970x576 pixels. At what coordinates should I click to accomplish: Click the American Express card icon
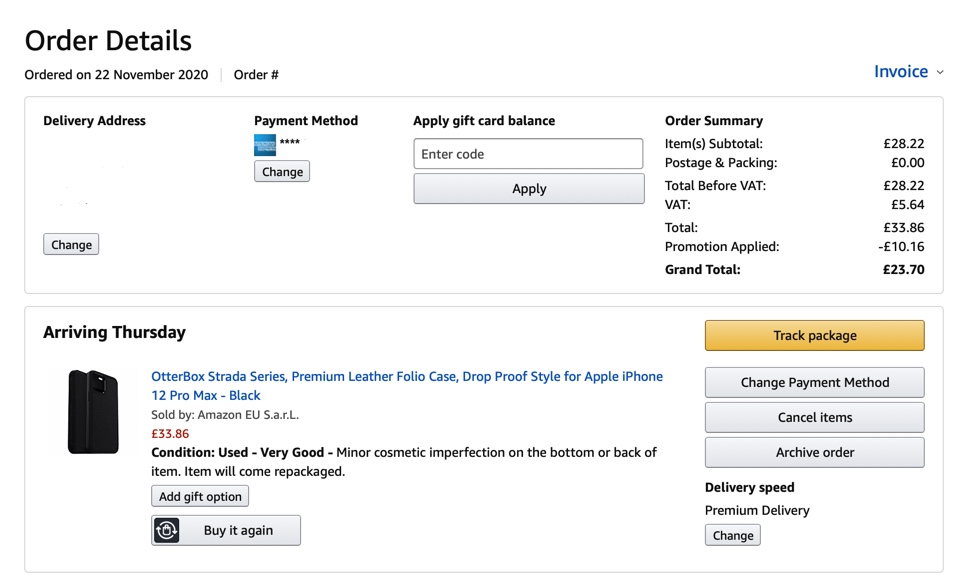tap(265, 145)
